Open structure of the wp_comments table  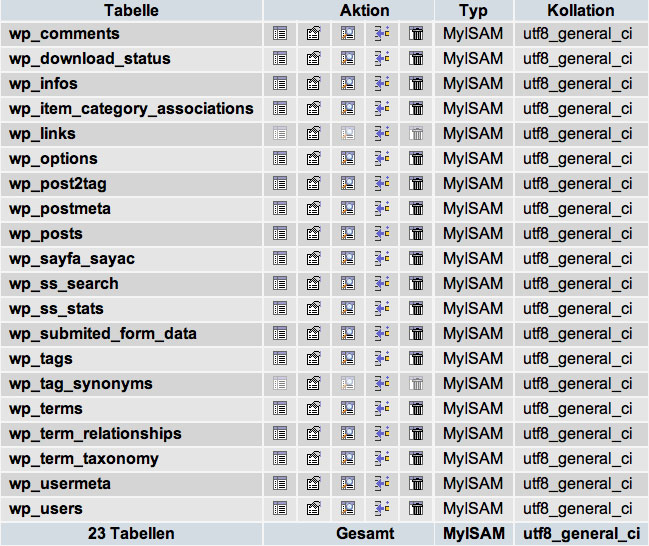pyautogui.click(x=314, y=34)
